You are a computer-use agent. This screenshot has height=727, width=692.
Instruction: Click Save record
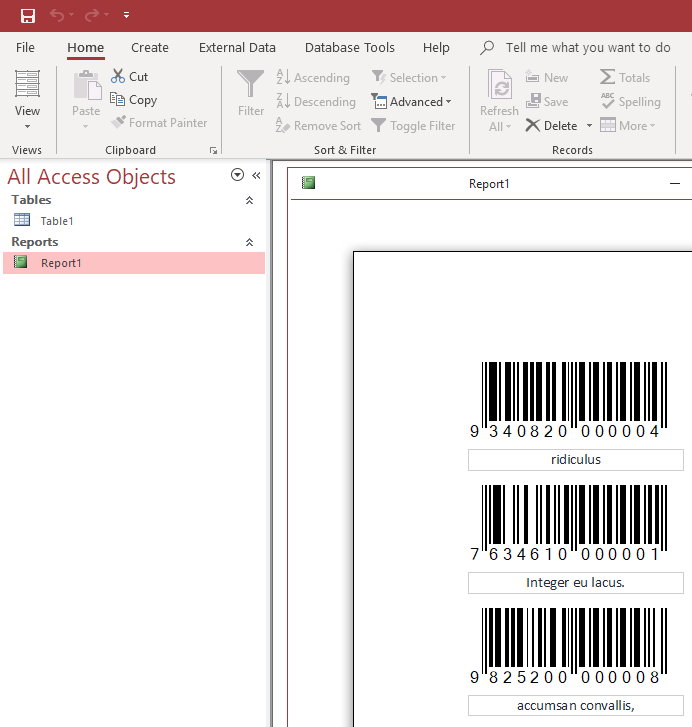point(547,102)
